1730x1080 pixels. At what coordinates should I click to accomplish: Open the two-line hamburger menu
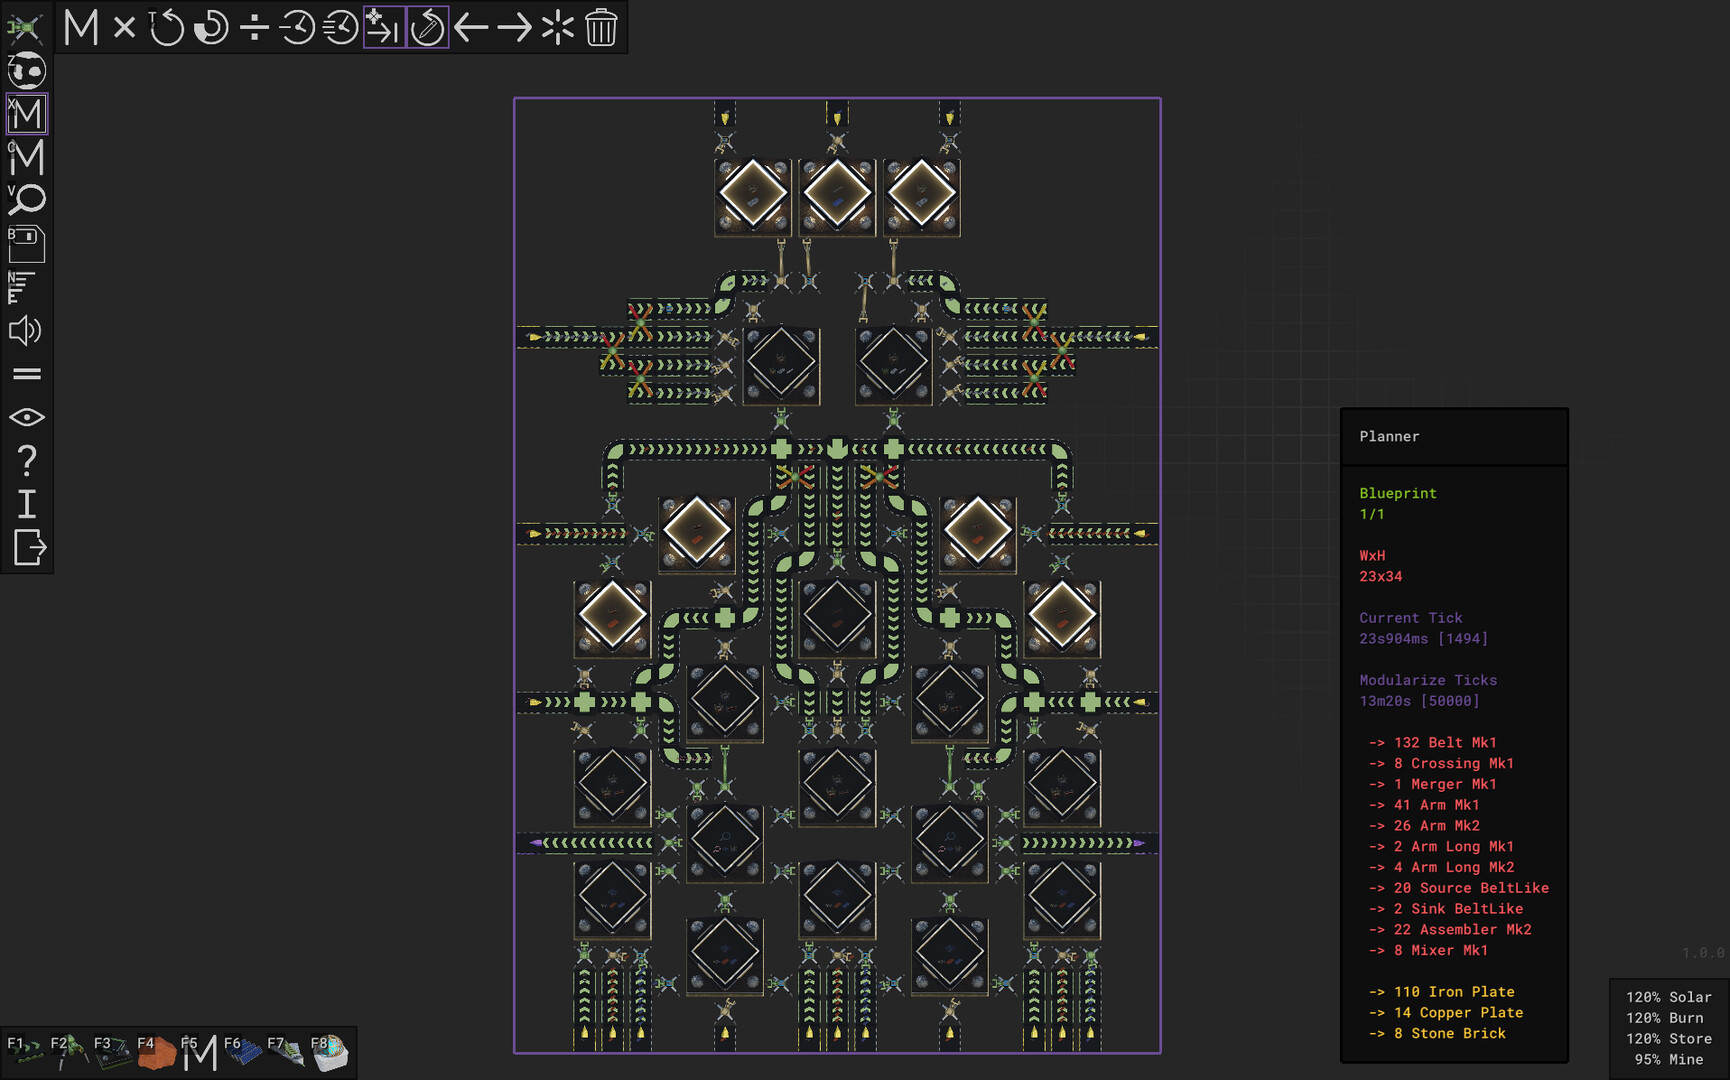click(x=27, y=374)
